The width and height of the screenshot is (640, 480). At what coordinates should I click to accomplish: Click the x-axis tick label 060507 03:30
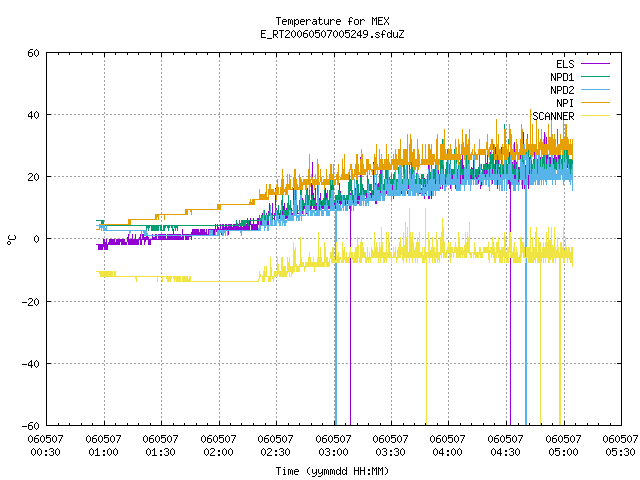point(391,446)
